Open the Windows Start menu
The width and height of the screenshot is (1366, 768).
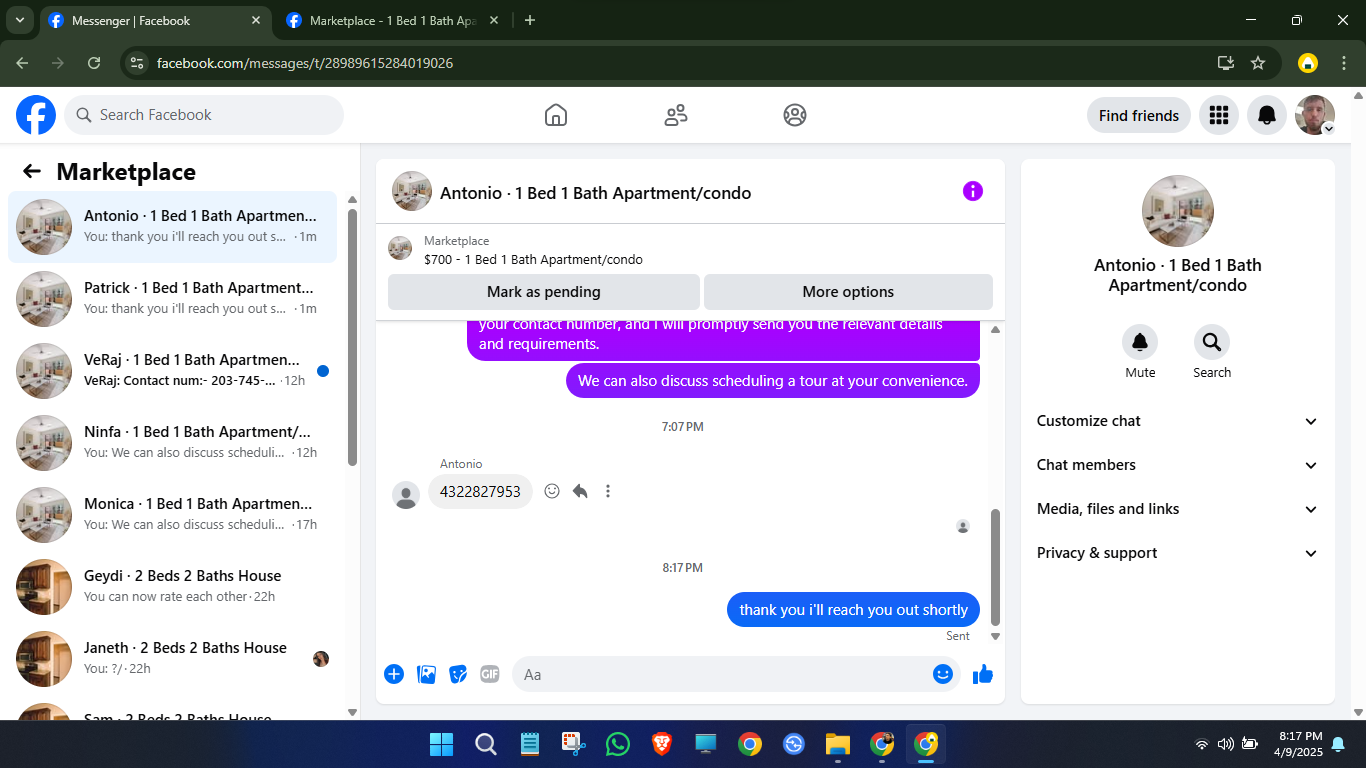click(x=441, y=744)
